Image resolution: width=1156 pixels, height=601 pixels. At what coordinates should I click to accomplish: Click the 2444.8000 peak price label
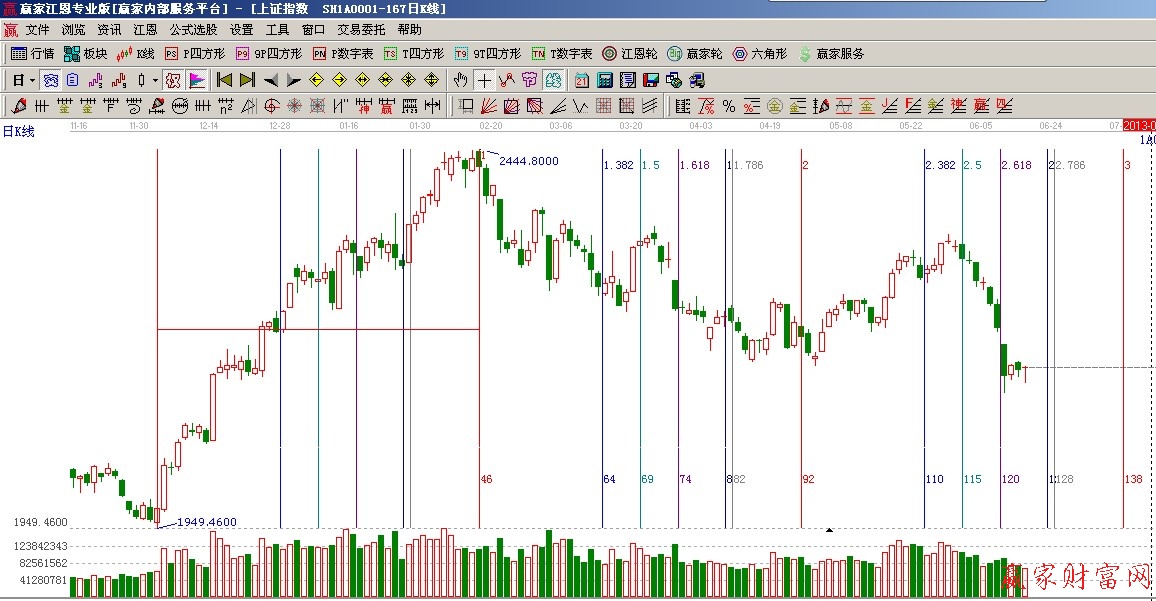[528, 161]
